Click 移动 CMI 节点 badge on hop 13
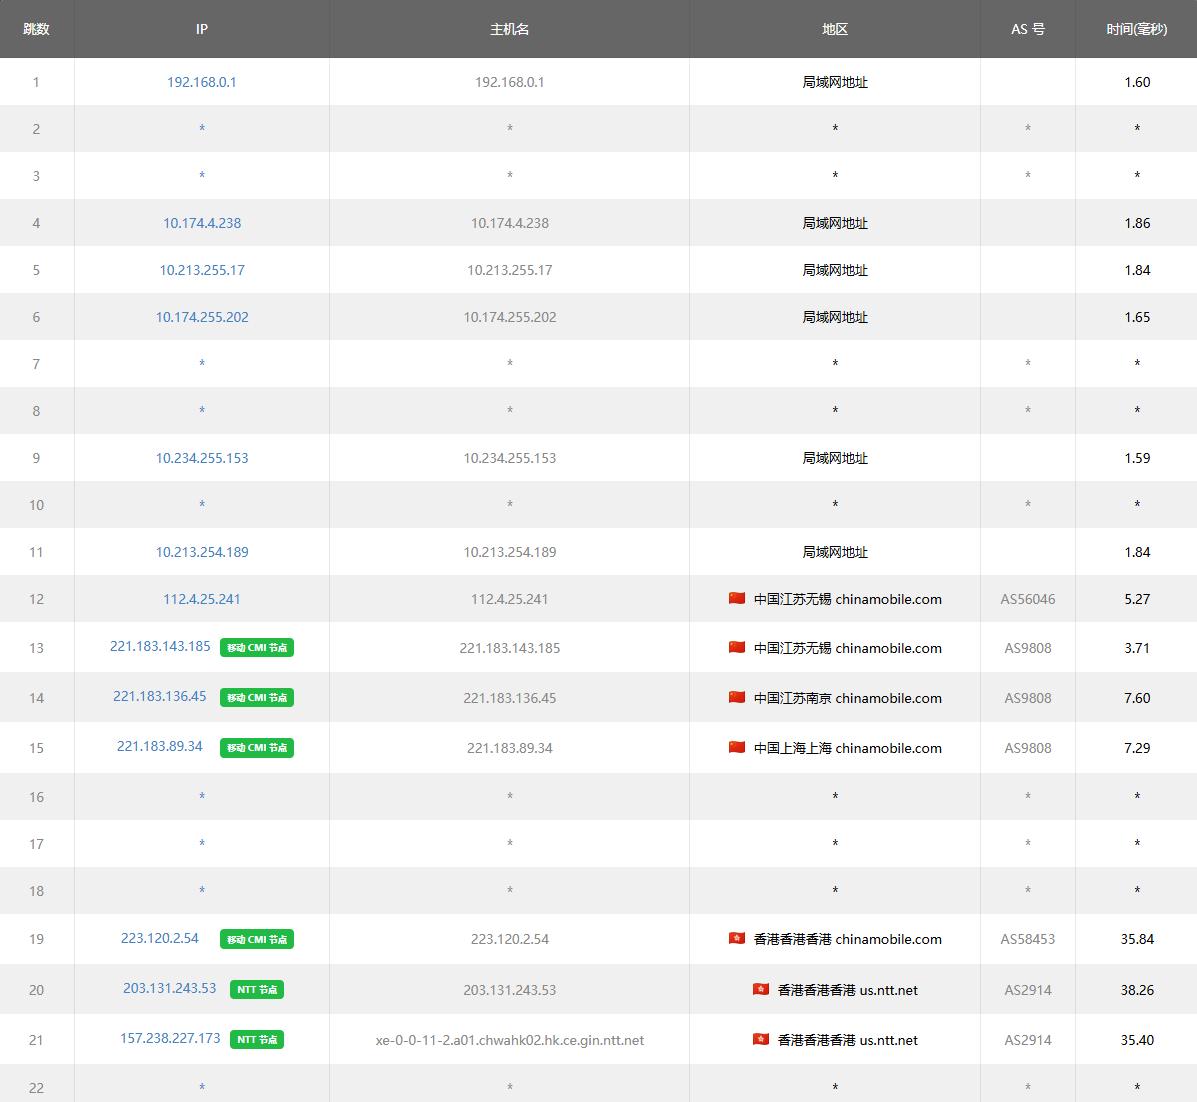This screenshot has height=1102, width=1197. click(256, 647)
